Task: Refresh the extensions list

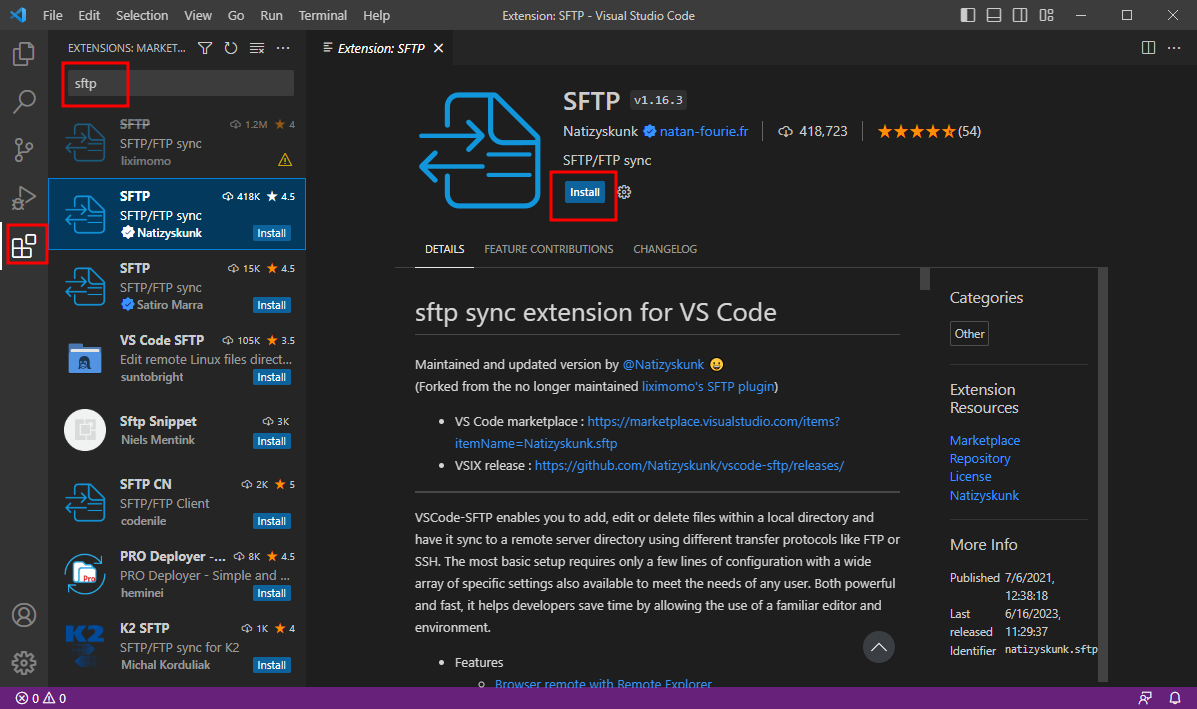Action: (x=231, y=48)
